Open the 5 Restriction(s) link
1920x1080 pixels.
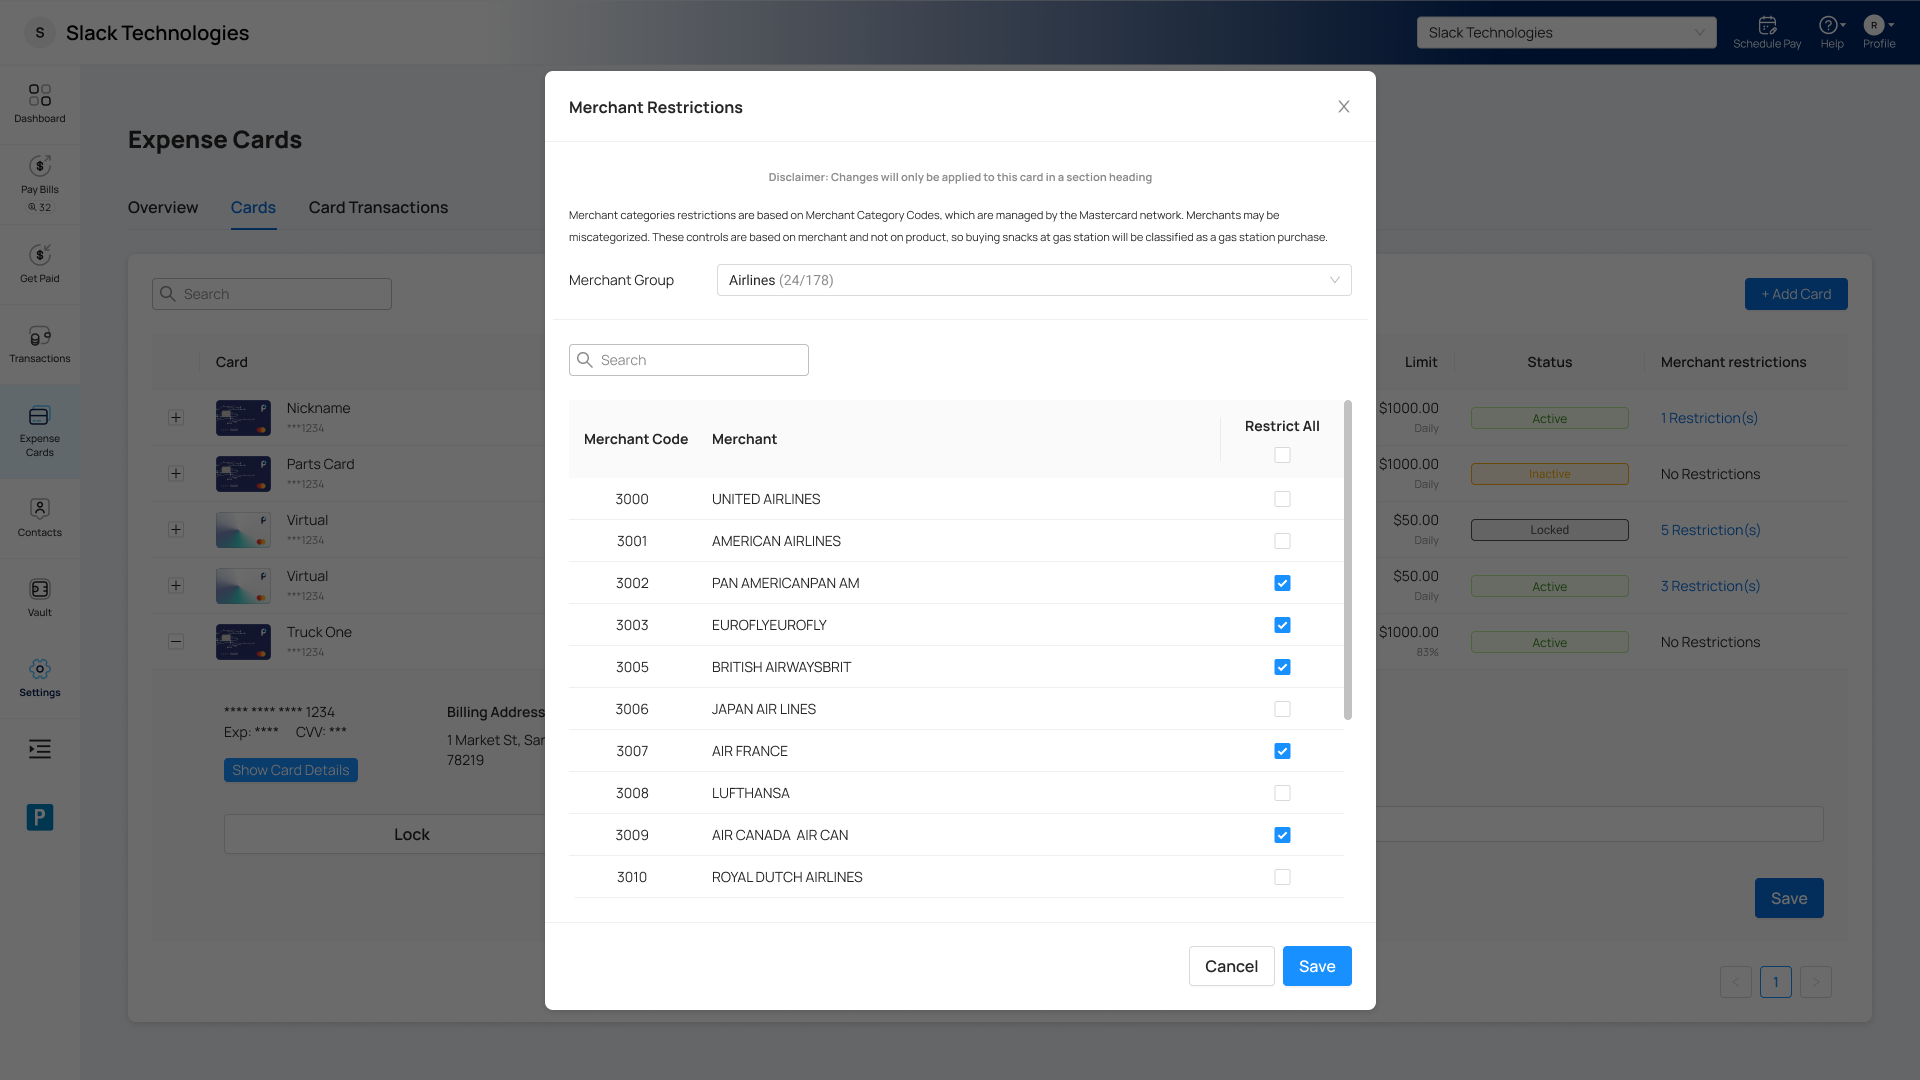[x=1710, y=530]
